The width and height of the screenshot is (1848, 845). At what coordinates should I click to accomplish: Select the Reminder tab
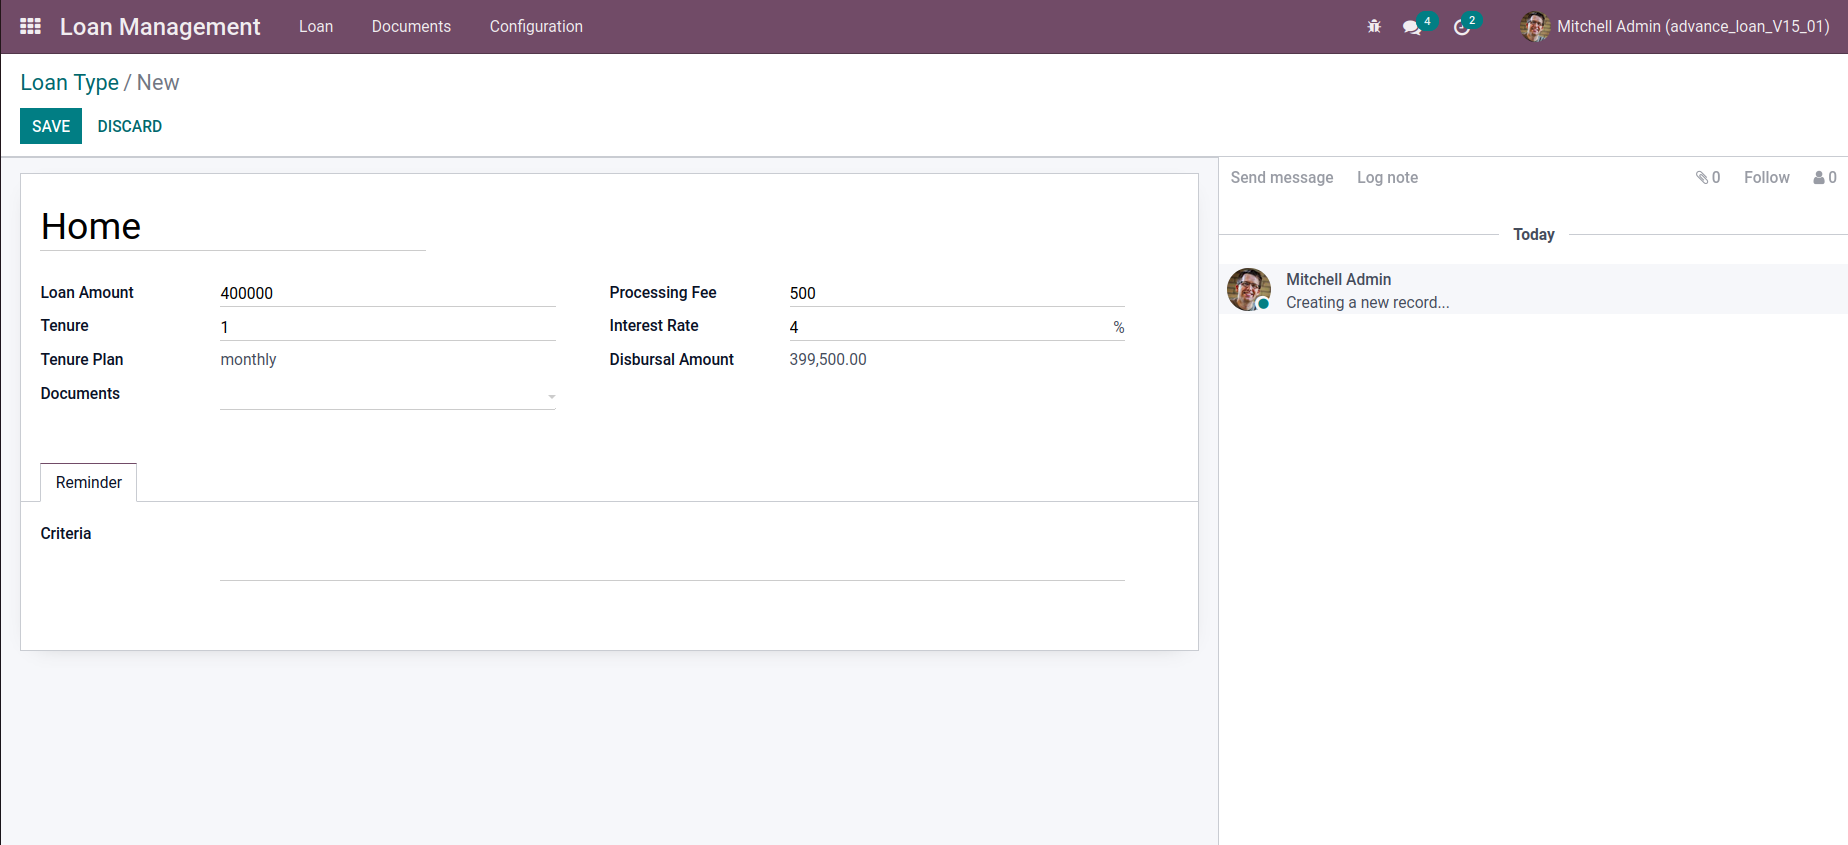[89, 482]
